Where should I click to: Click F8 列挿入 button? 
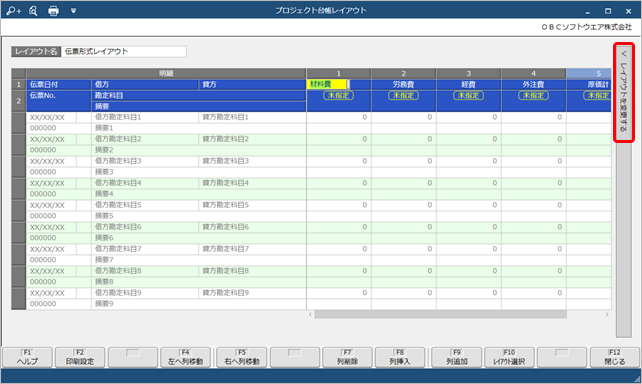tap(400, 357)
